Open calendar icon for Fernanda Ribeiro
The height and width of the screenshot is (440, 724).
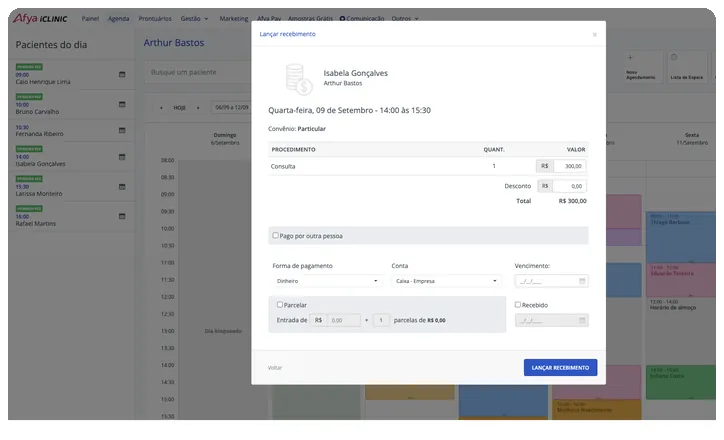point(122,131)
